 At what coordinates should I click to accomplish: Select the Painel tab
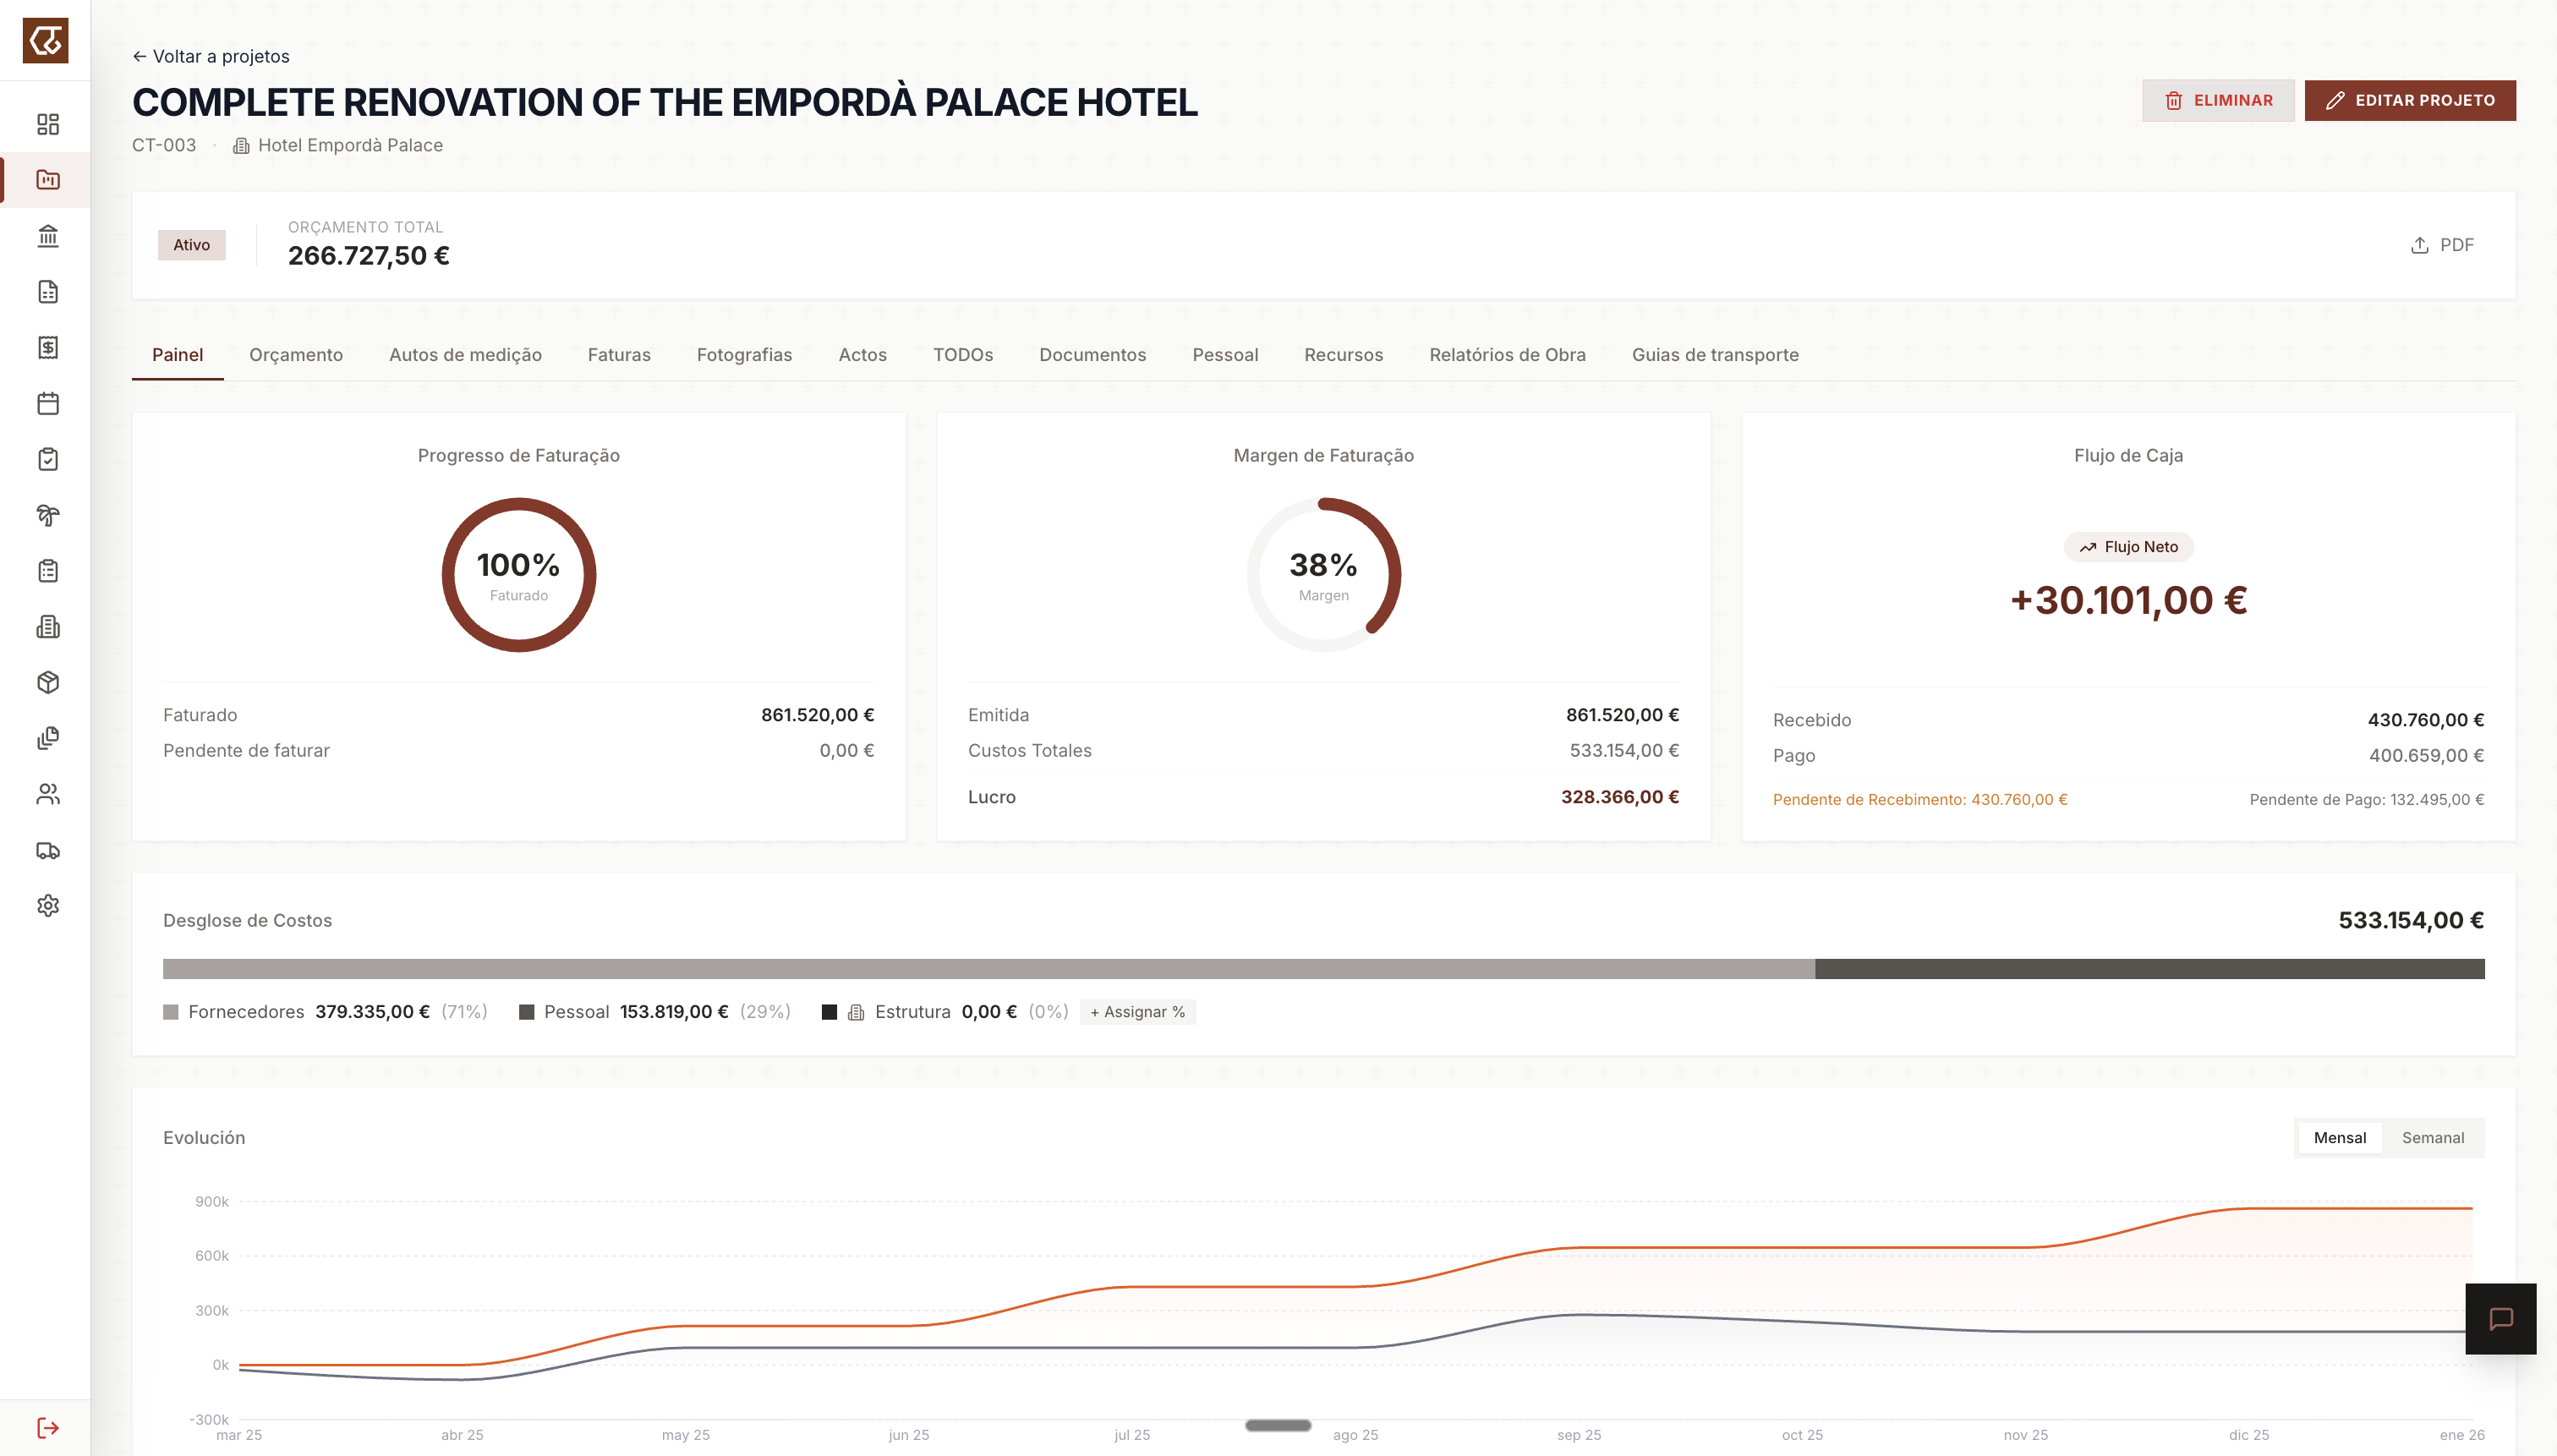[177, 355]
